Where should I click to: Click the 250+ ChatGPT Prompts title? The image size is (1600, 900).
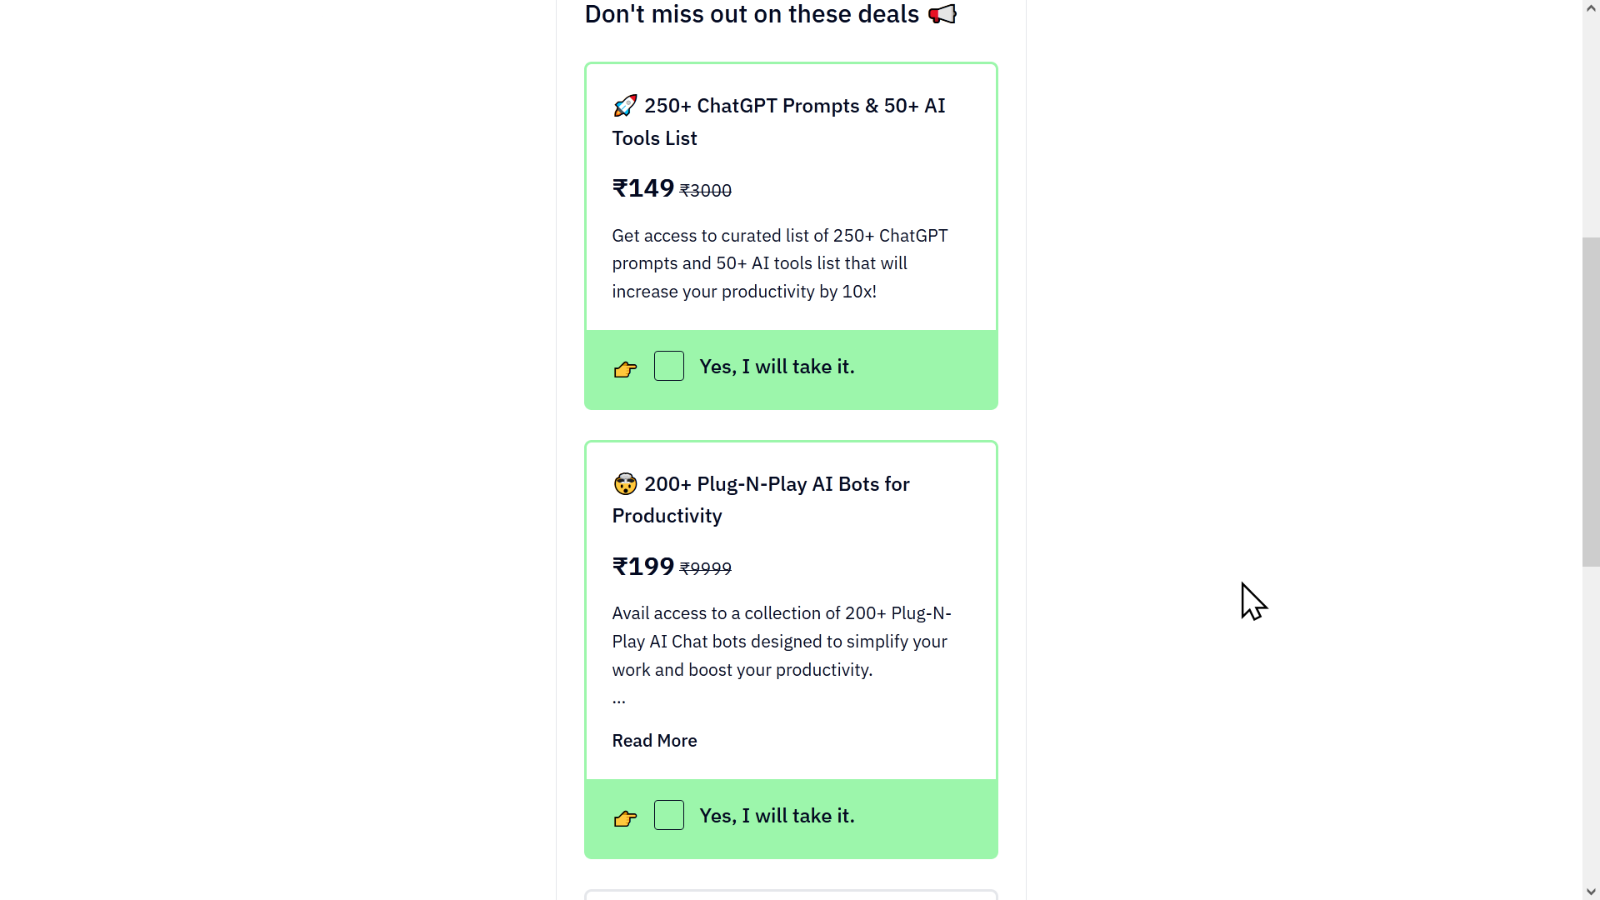click(x=779, y=122)
